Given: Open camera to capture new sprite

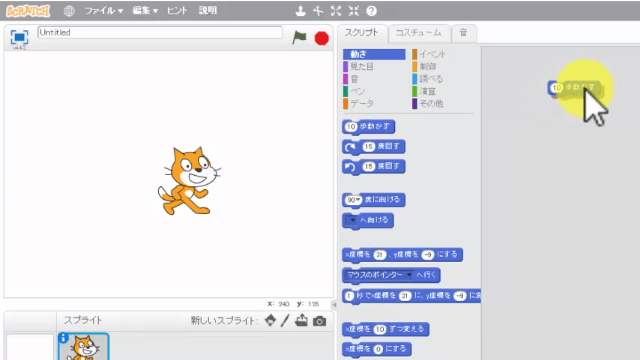Looking at the screenshot, I should coord(320,321).
